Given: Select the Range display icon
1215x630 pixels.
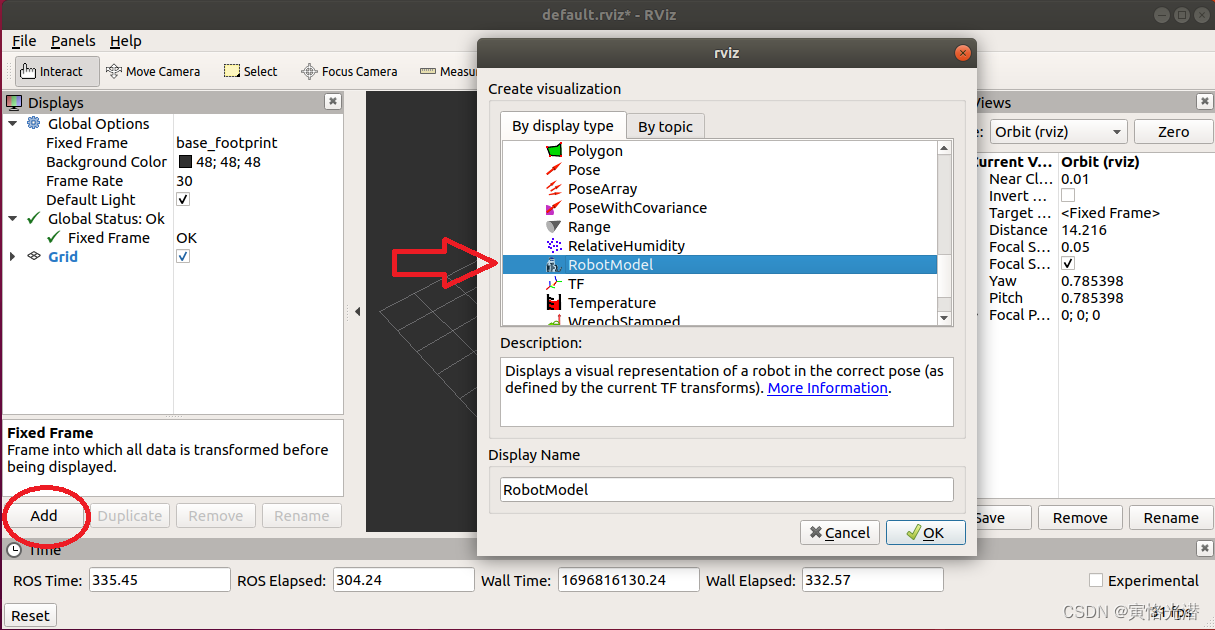Looking at the screenshot, I should pos(554,227).
